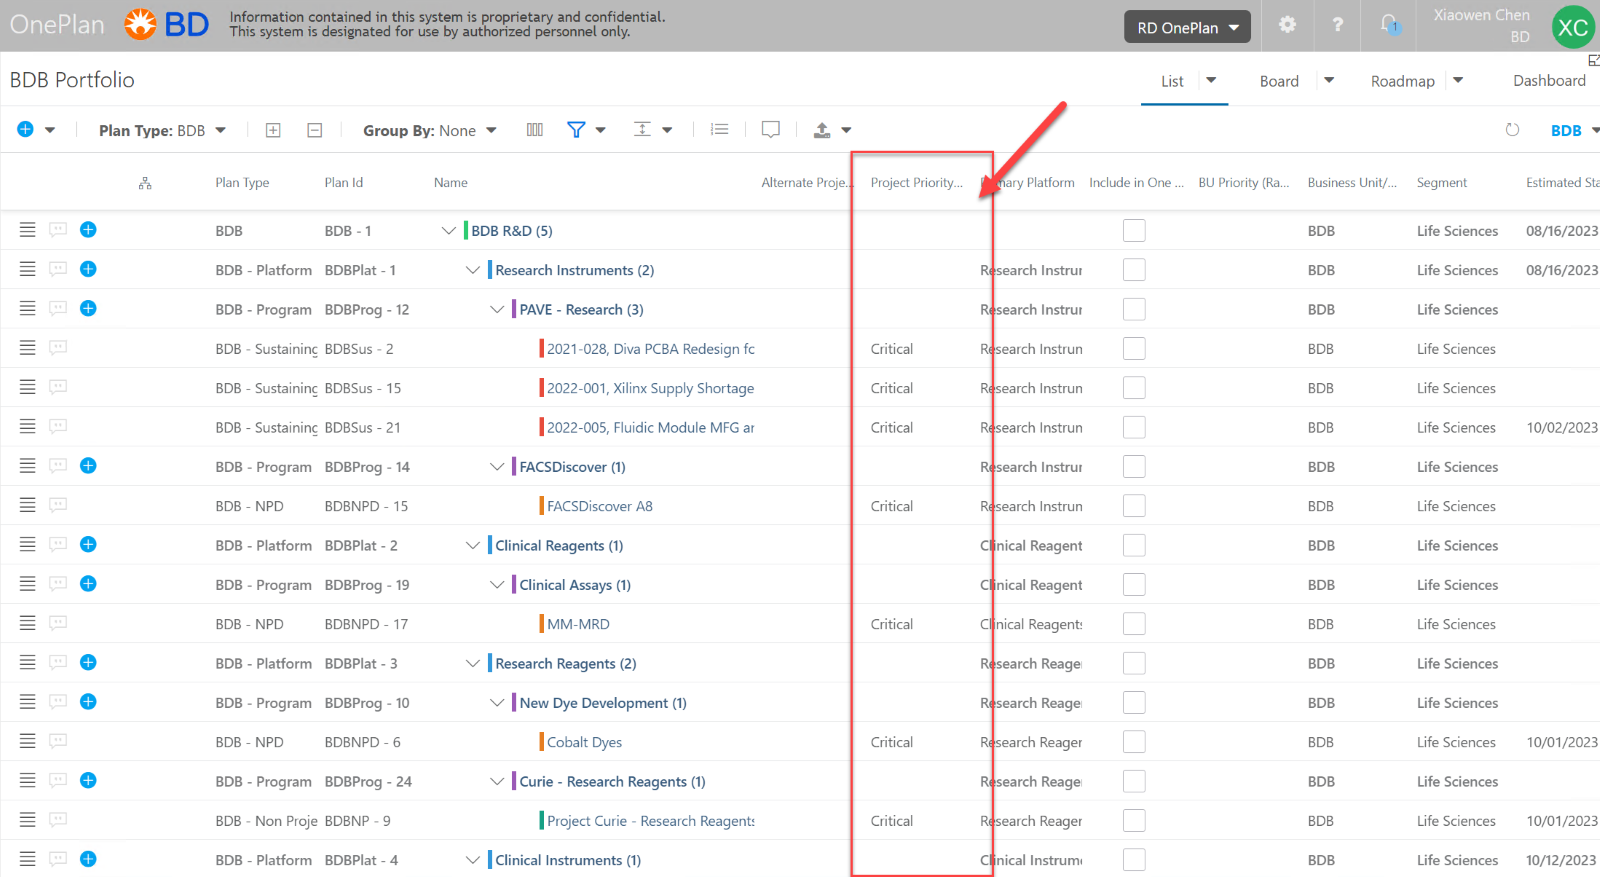This screenshot has height=877, width=1600.
Task: Tick Include in One checkbox for BDB R&D
Action: 1134,230
